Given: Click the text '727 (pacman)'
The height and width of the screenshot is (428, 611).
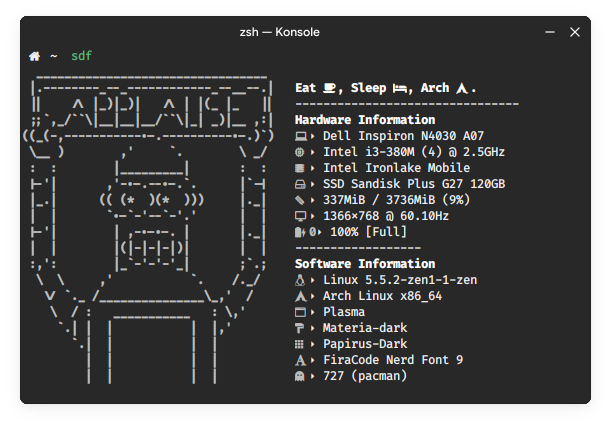Looking at the screenshot, I should (x=365, y=376).
